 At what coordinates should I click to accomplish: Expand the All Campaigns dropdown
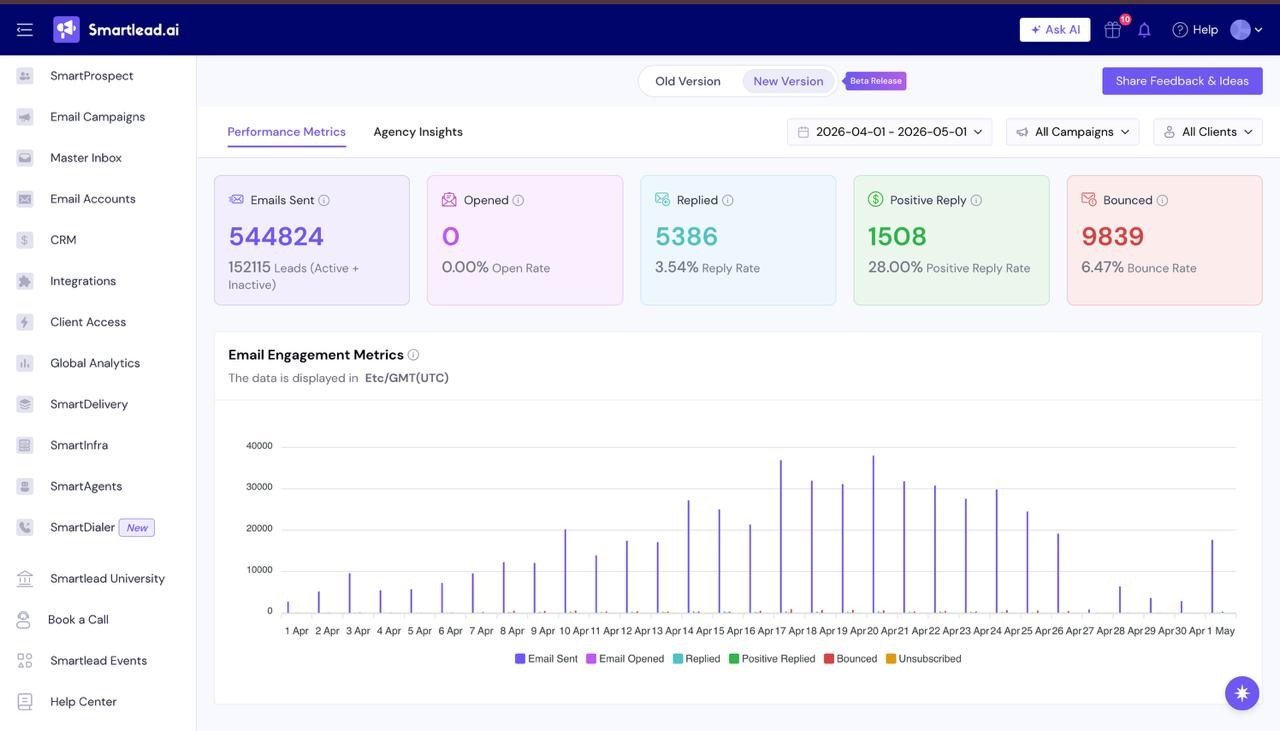[1074, 132]
